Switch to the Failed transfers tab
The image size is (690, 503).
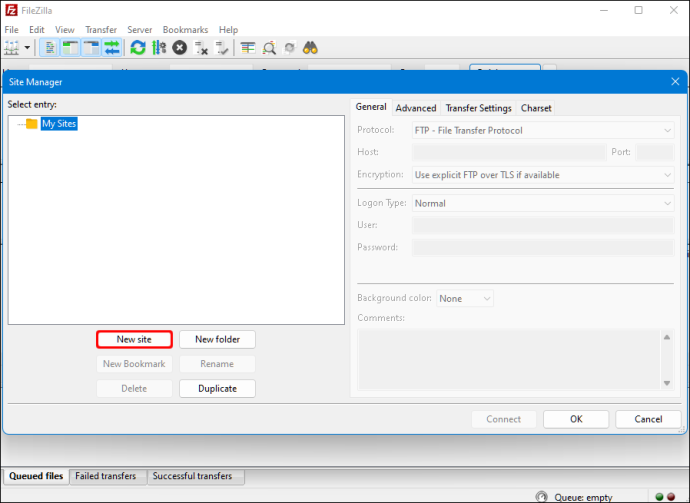pyautogui.click(x=106, y=476)
